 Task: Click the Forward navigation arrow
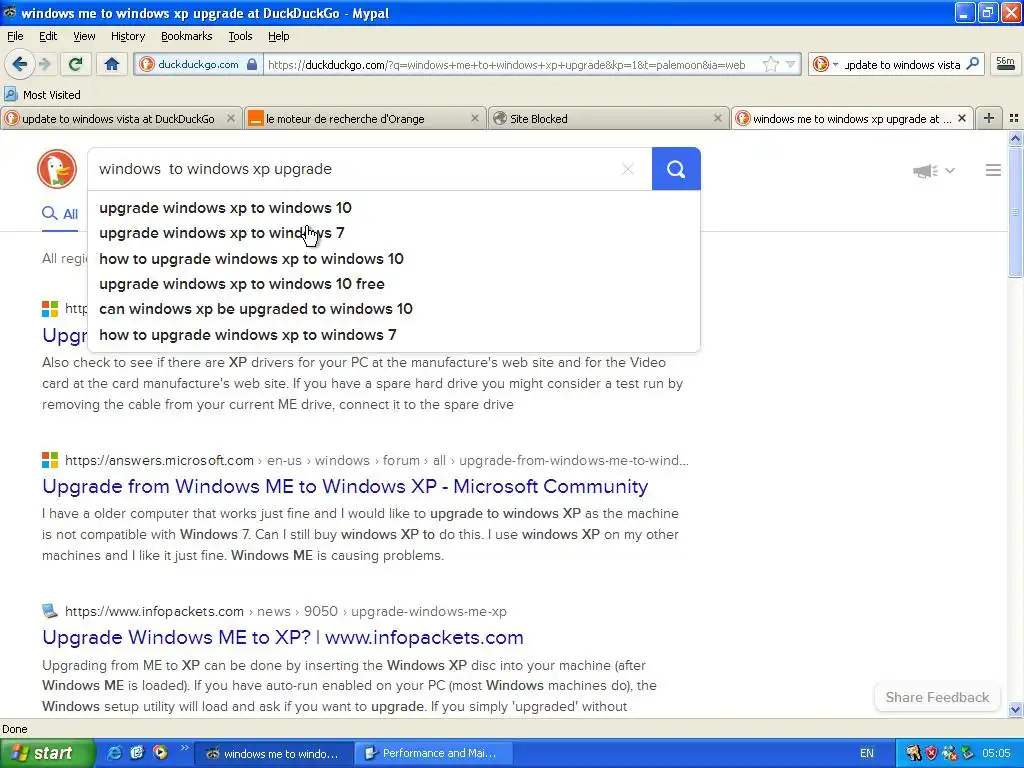(x=44, y=64)
